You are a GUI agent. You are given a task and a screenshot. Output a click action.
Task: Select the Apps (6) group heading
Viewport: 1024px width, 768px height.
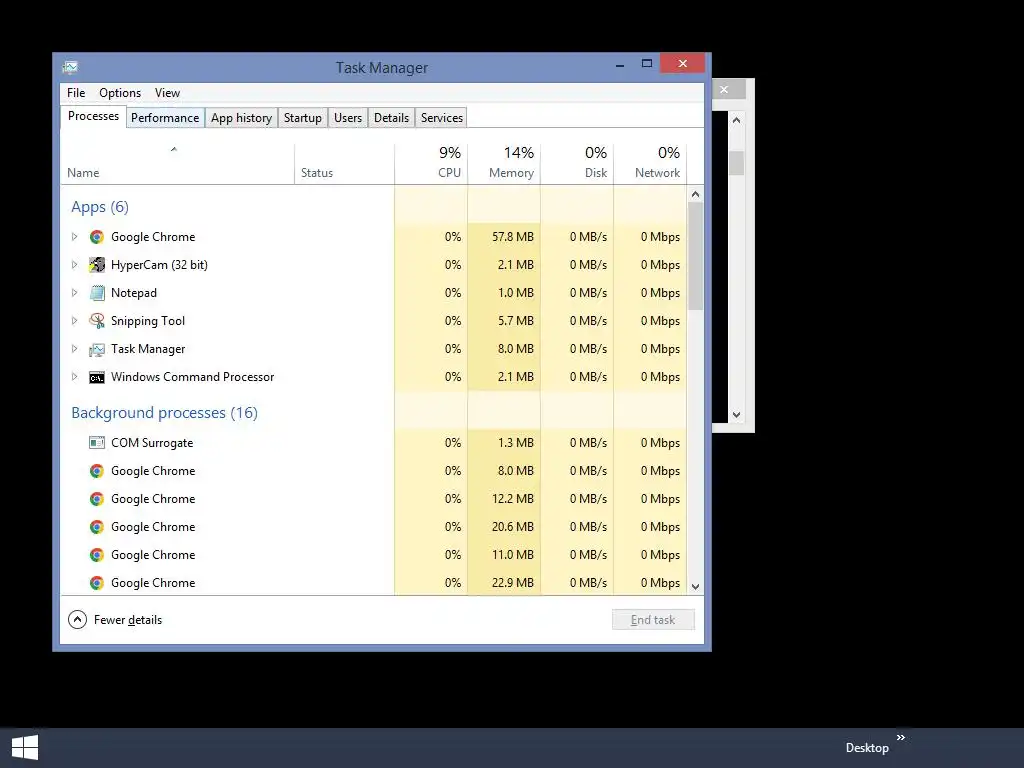(100, 207)
